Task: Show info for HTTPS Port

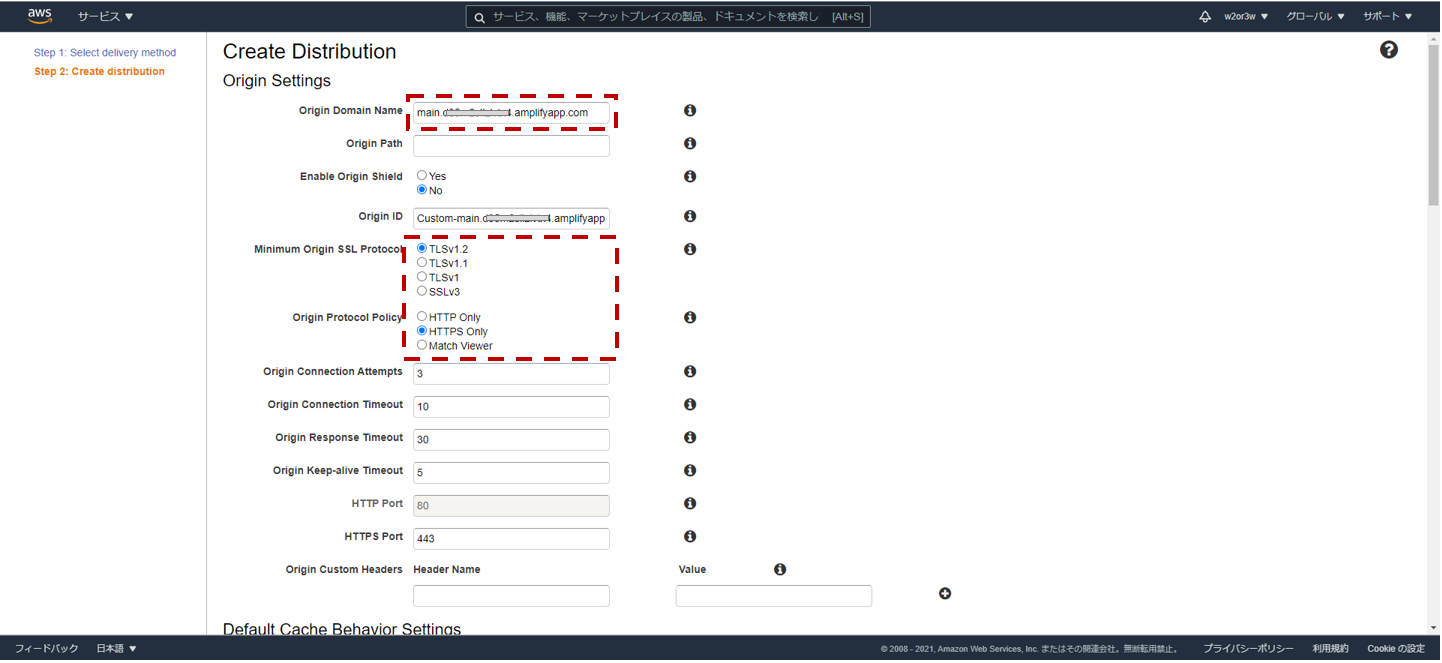Action: 690,537
